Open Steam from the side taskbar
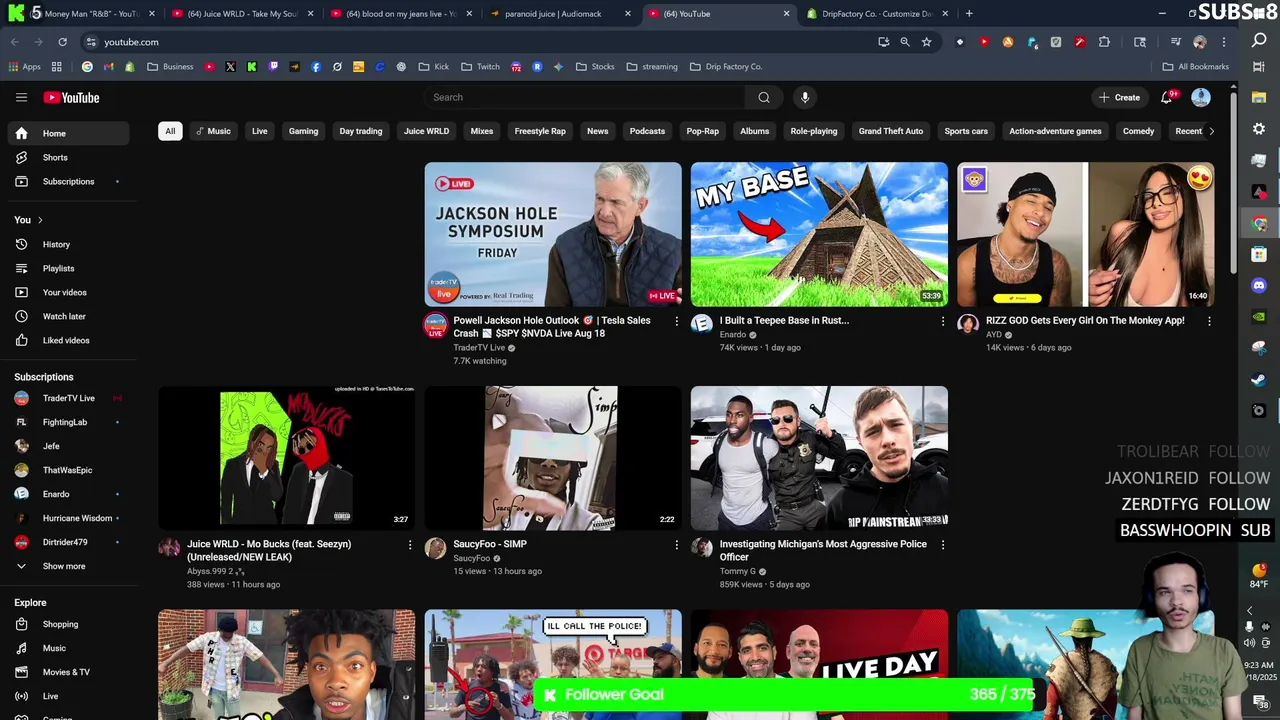Screen dimensions: 1280x720 pos(1259,379)
